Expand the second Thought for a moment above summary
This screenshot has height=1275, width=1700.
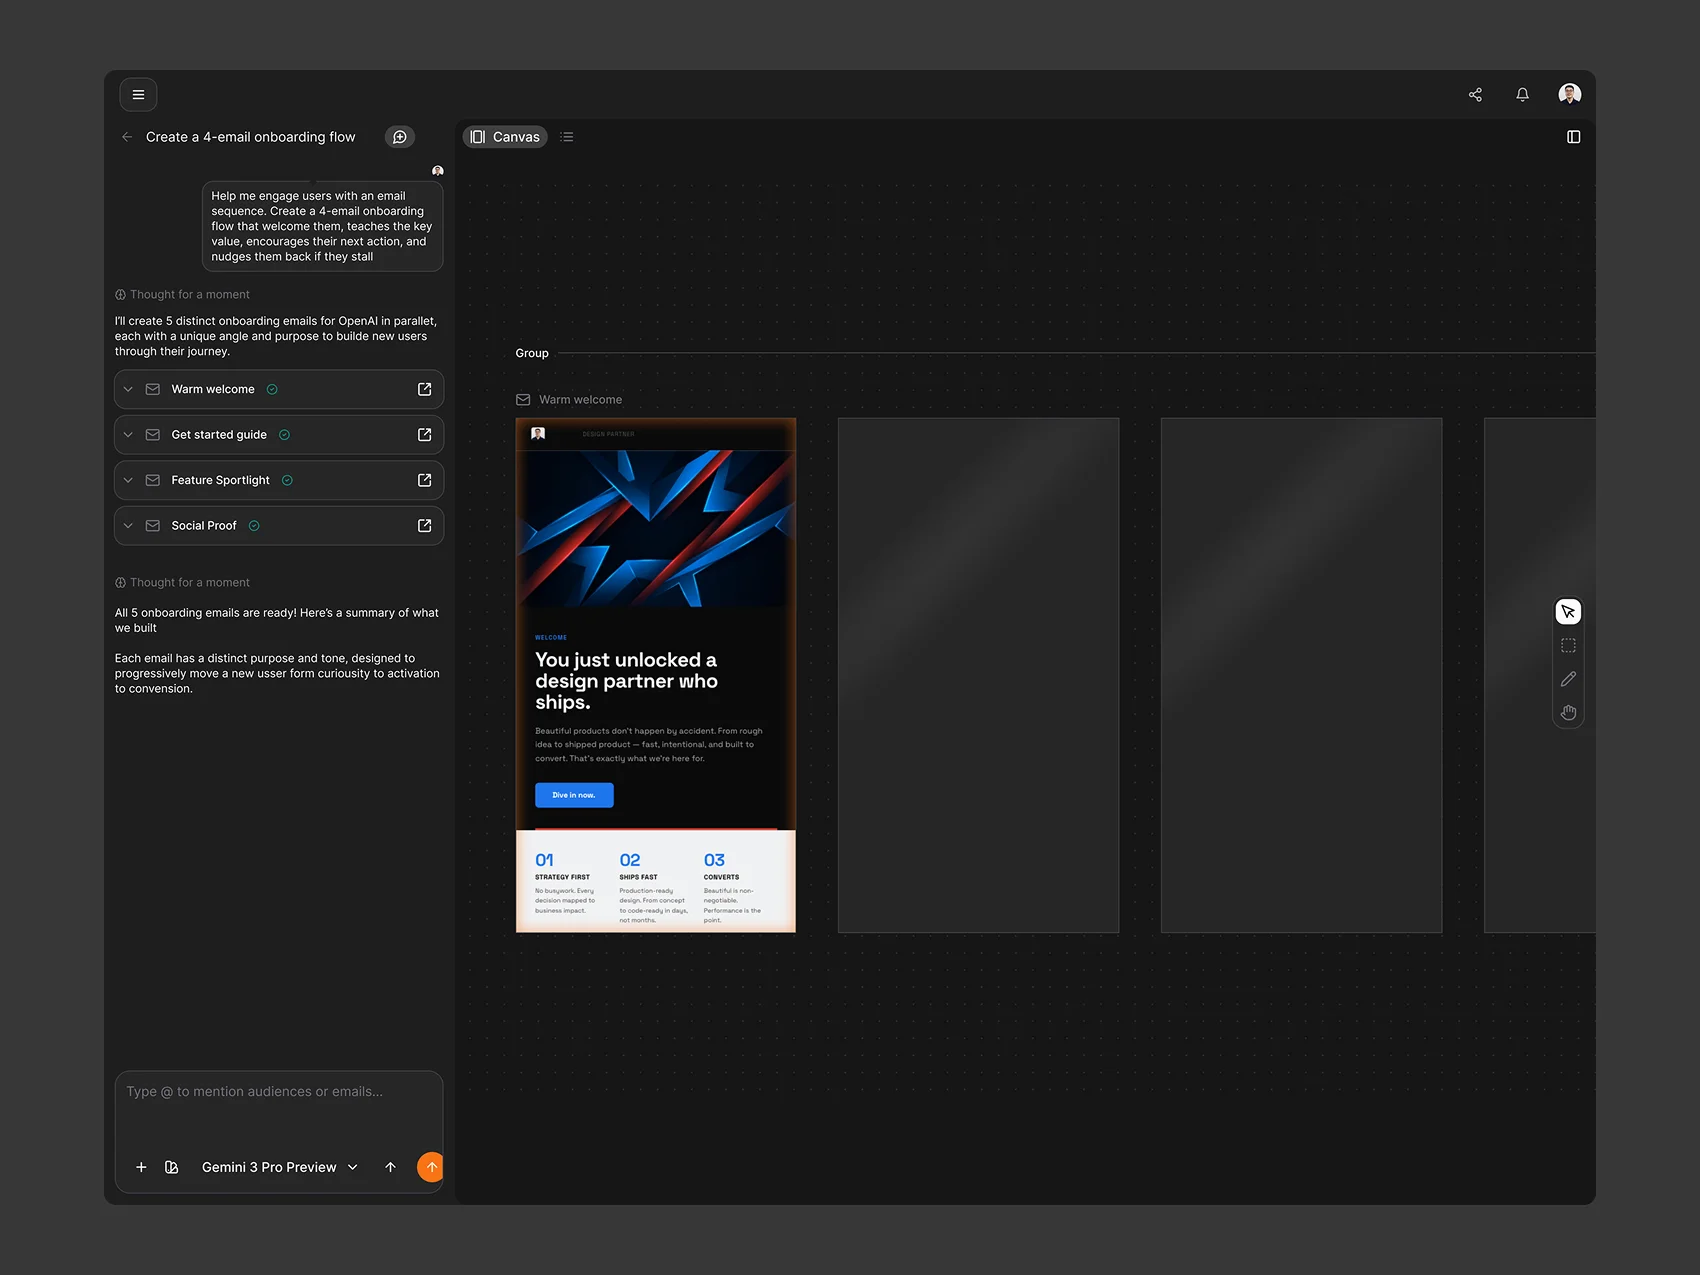182,582
